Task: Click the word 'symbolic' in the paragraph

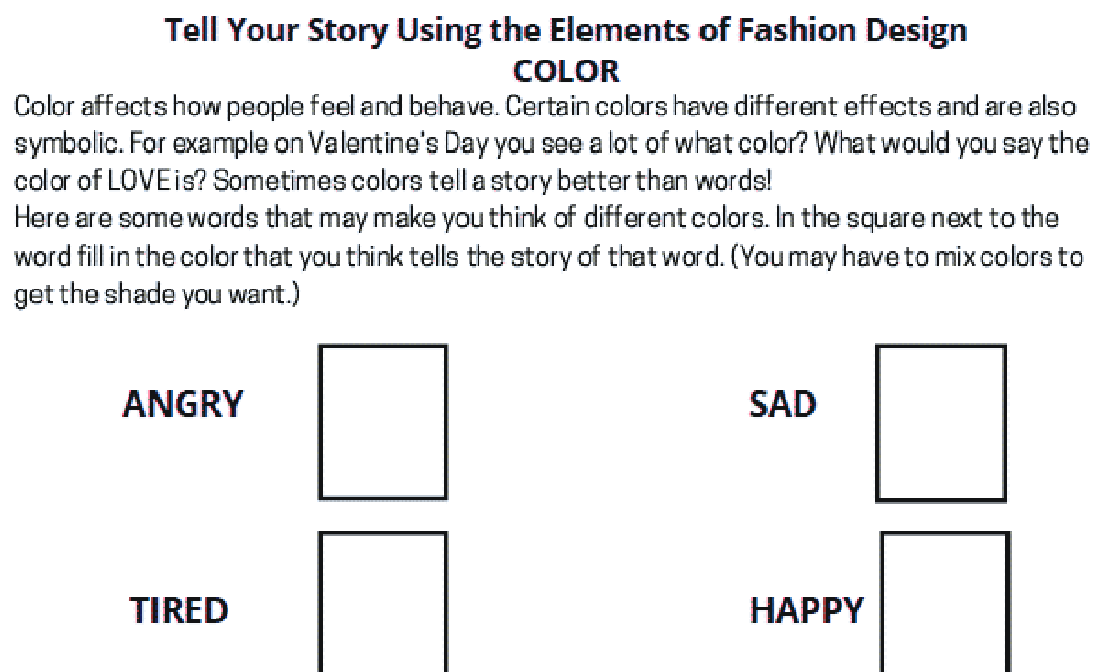Action: [x=68, y=144]
